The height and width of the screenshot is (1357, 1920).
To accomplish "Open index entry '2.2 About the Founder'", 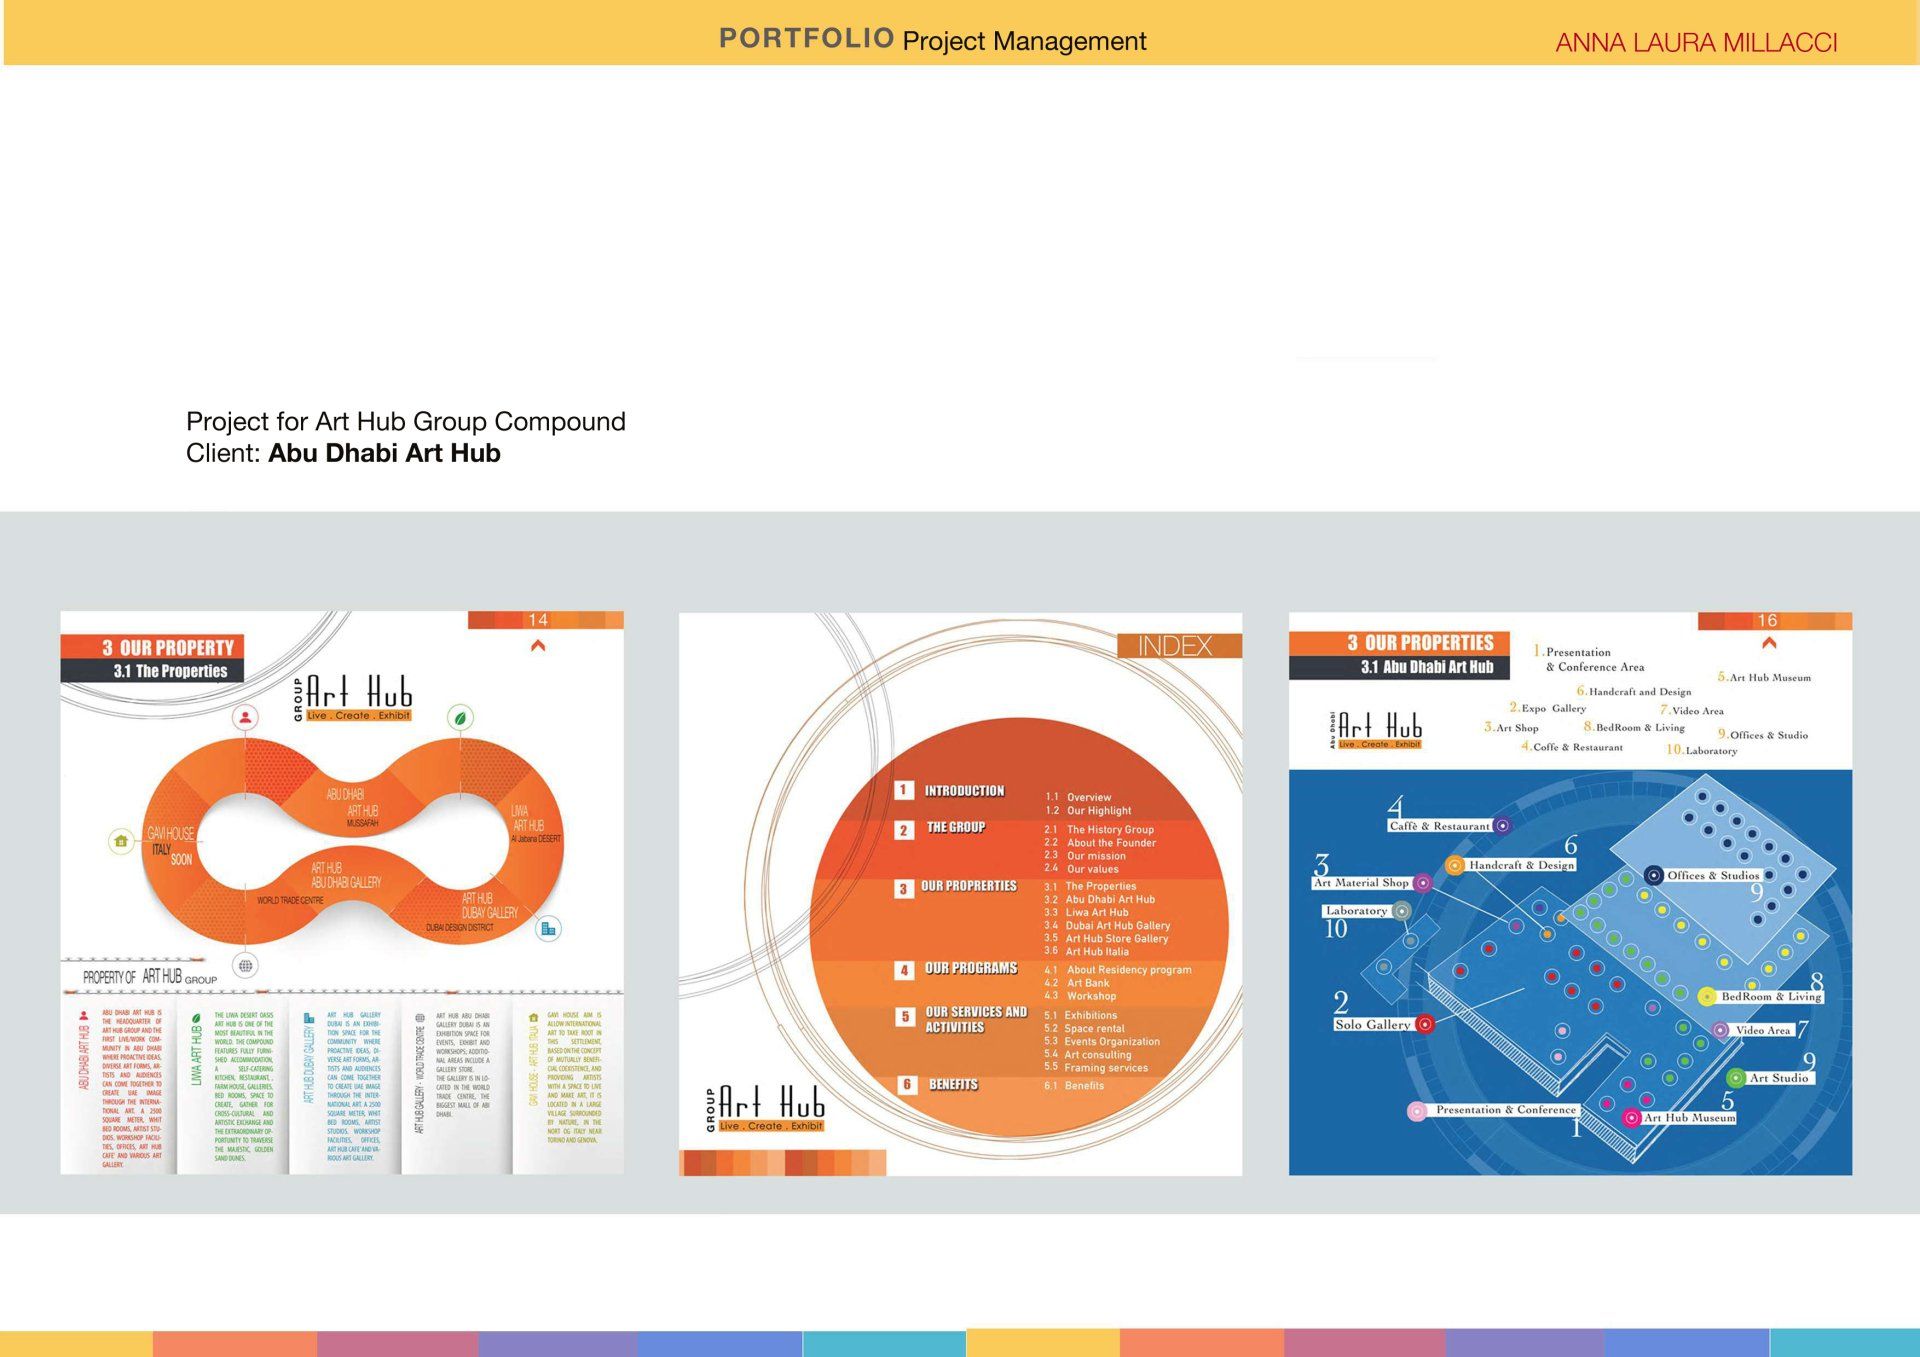I will point(1100,843).
